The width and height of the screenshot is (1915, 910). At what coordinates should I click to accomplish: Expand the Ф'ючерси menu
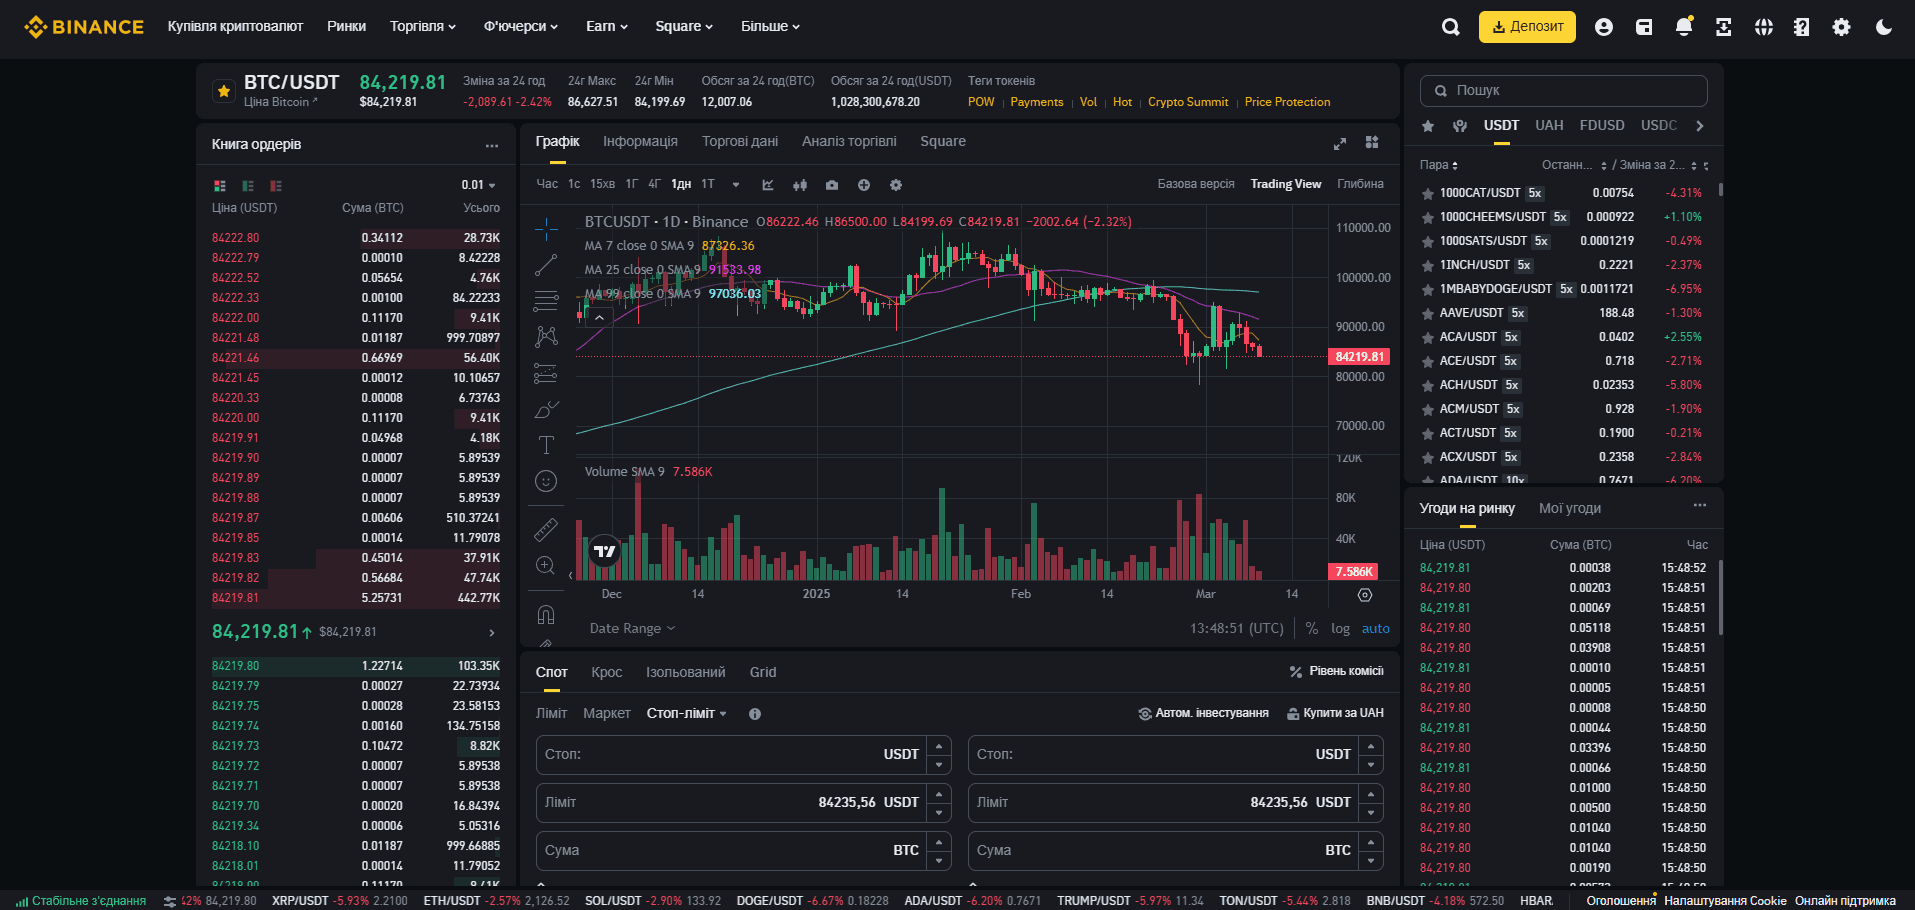pyautogui.click(x=521, y=26)
